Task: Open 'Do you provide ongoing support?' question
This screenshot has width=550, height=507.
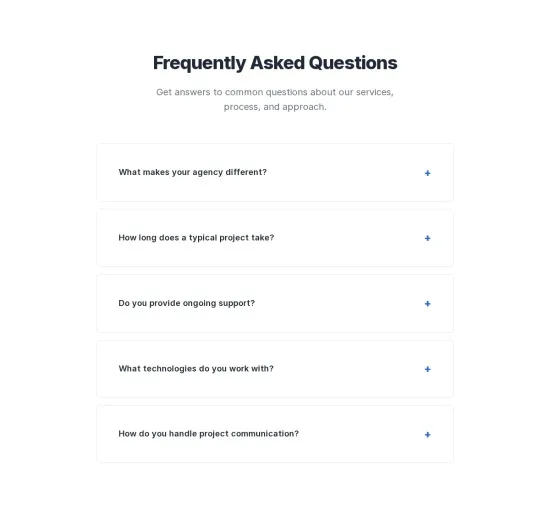Action: (187, 303)
